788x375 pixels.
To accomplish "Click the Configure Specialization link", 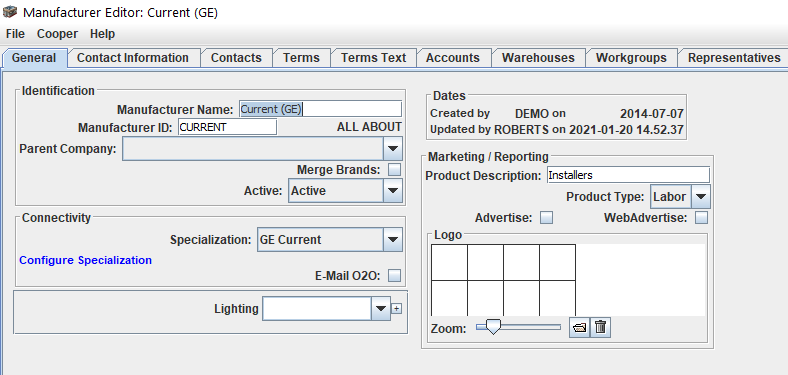I will (85, 260).
